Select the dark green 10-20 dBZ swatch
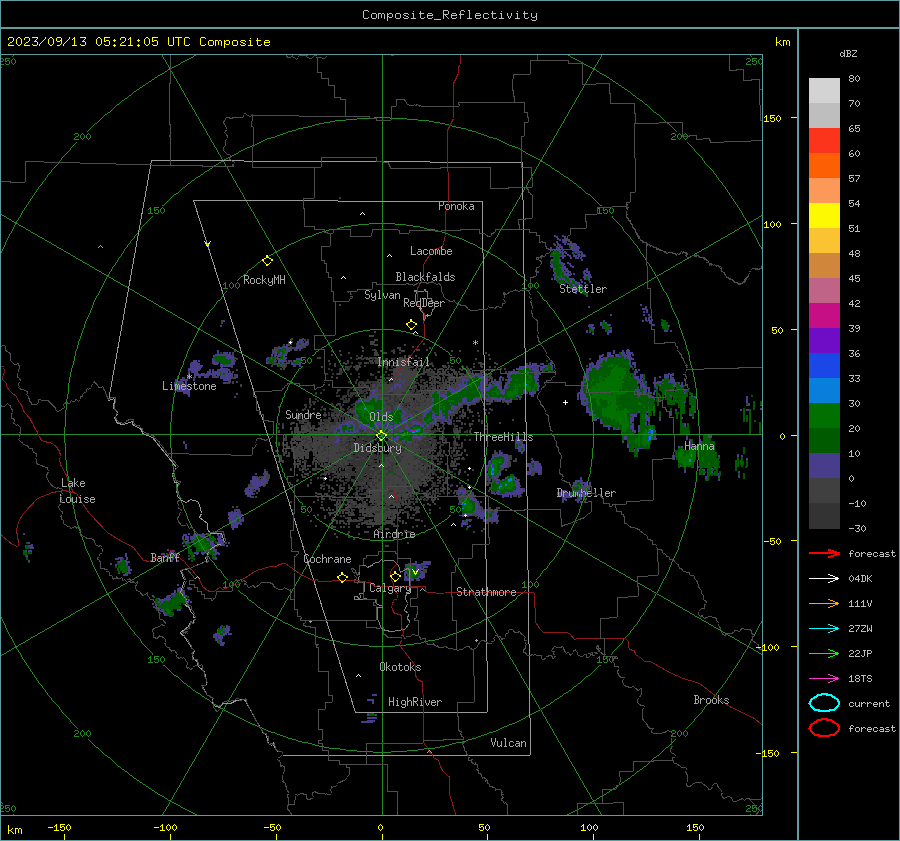Screen dimensions: 900x841 [x=824, y=440]
